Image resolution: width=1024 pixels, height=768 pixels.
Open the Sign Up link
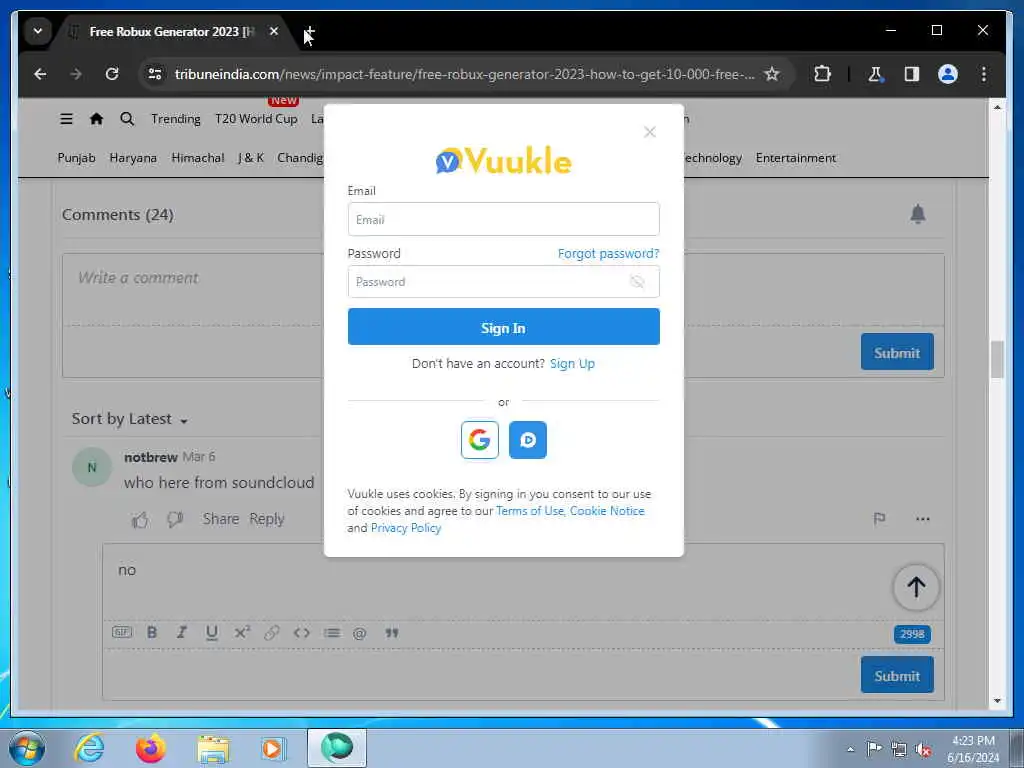[572, 364]
